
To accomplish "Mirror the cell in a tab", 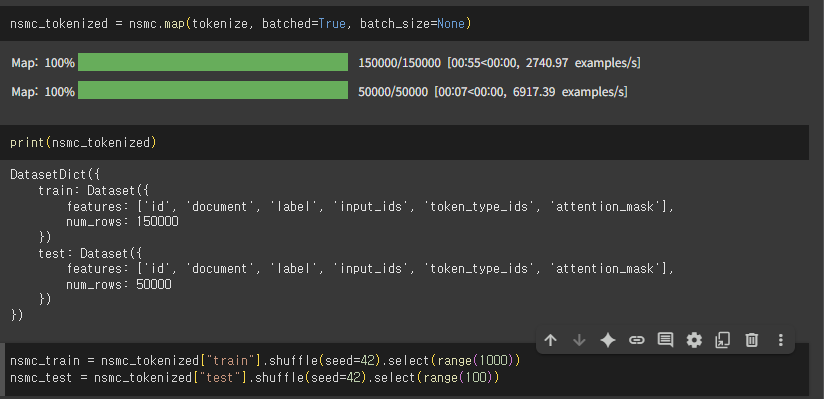I will click(x=723, y=340).
